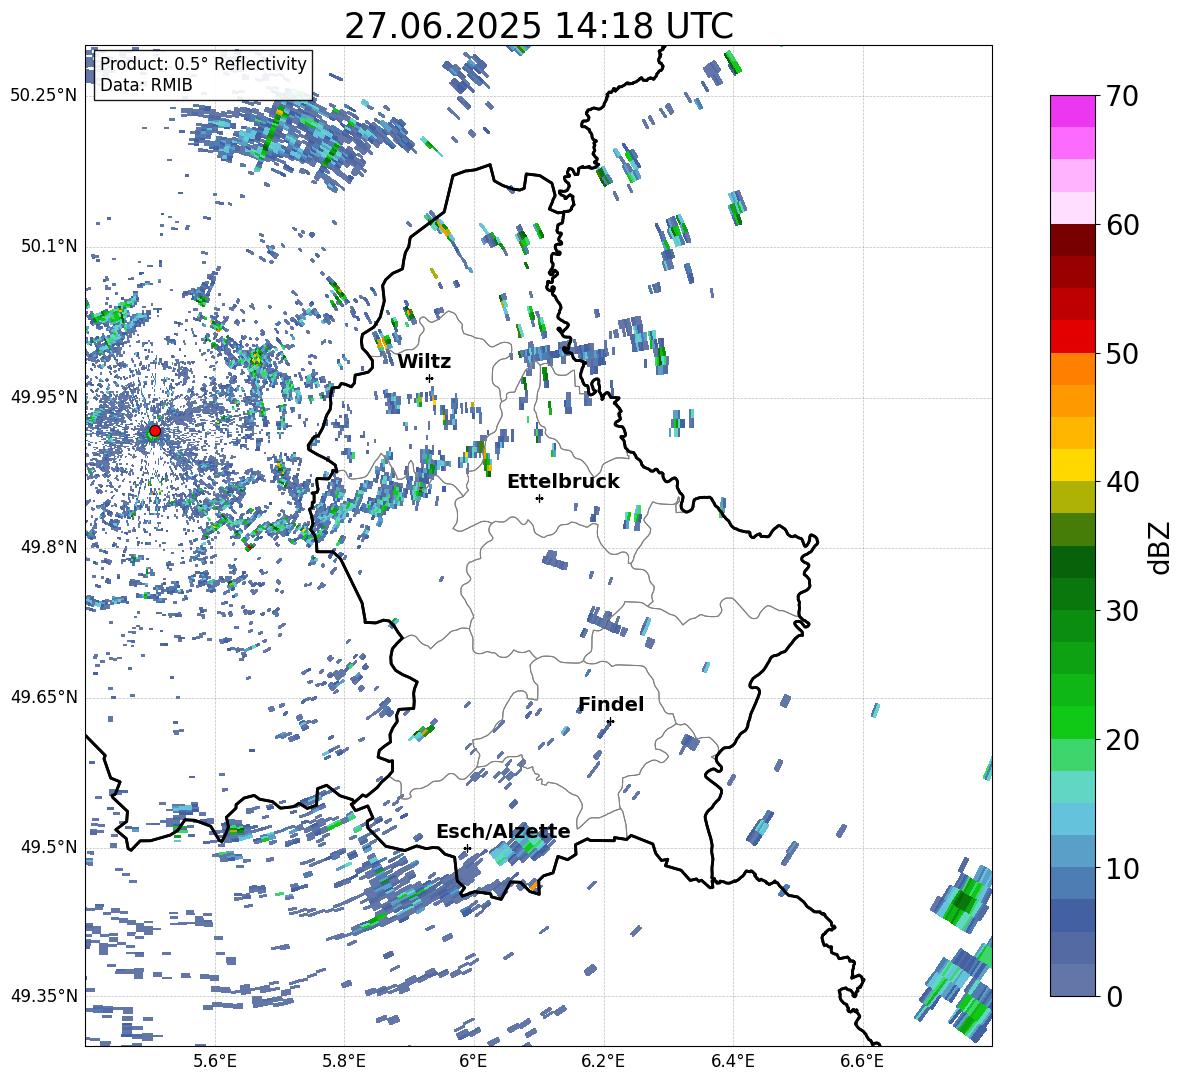Click the 0 colorbar tick label
Screen dimensions: 1184x1081
coord(1113,996)
